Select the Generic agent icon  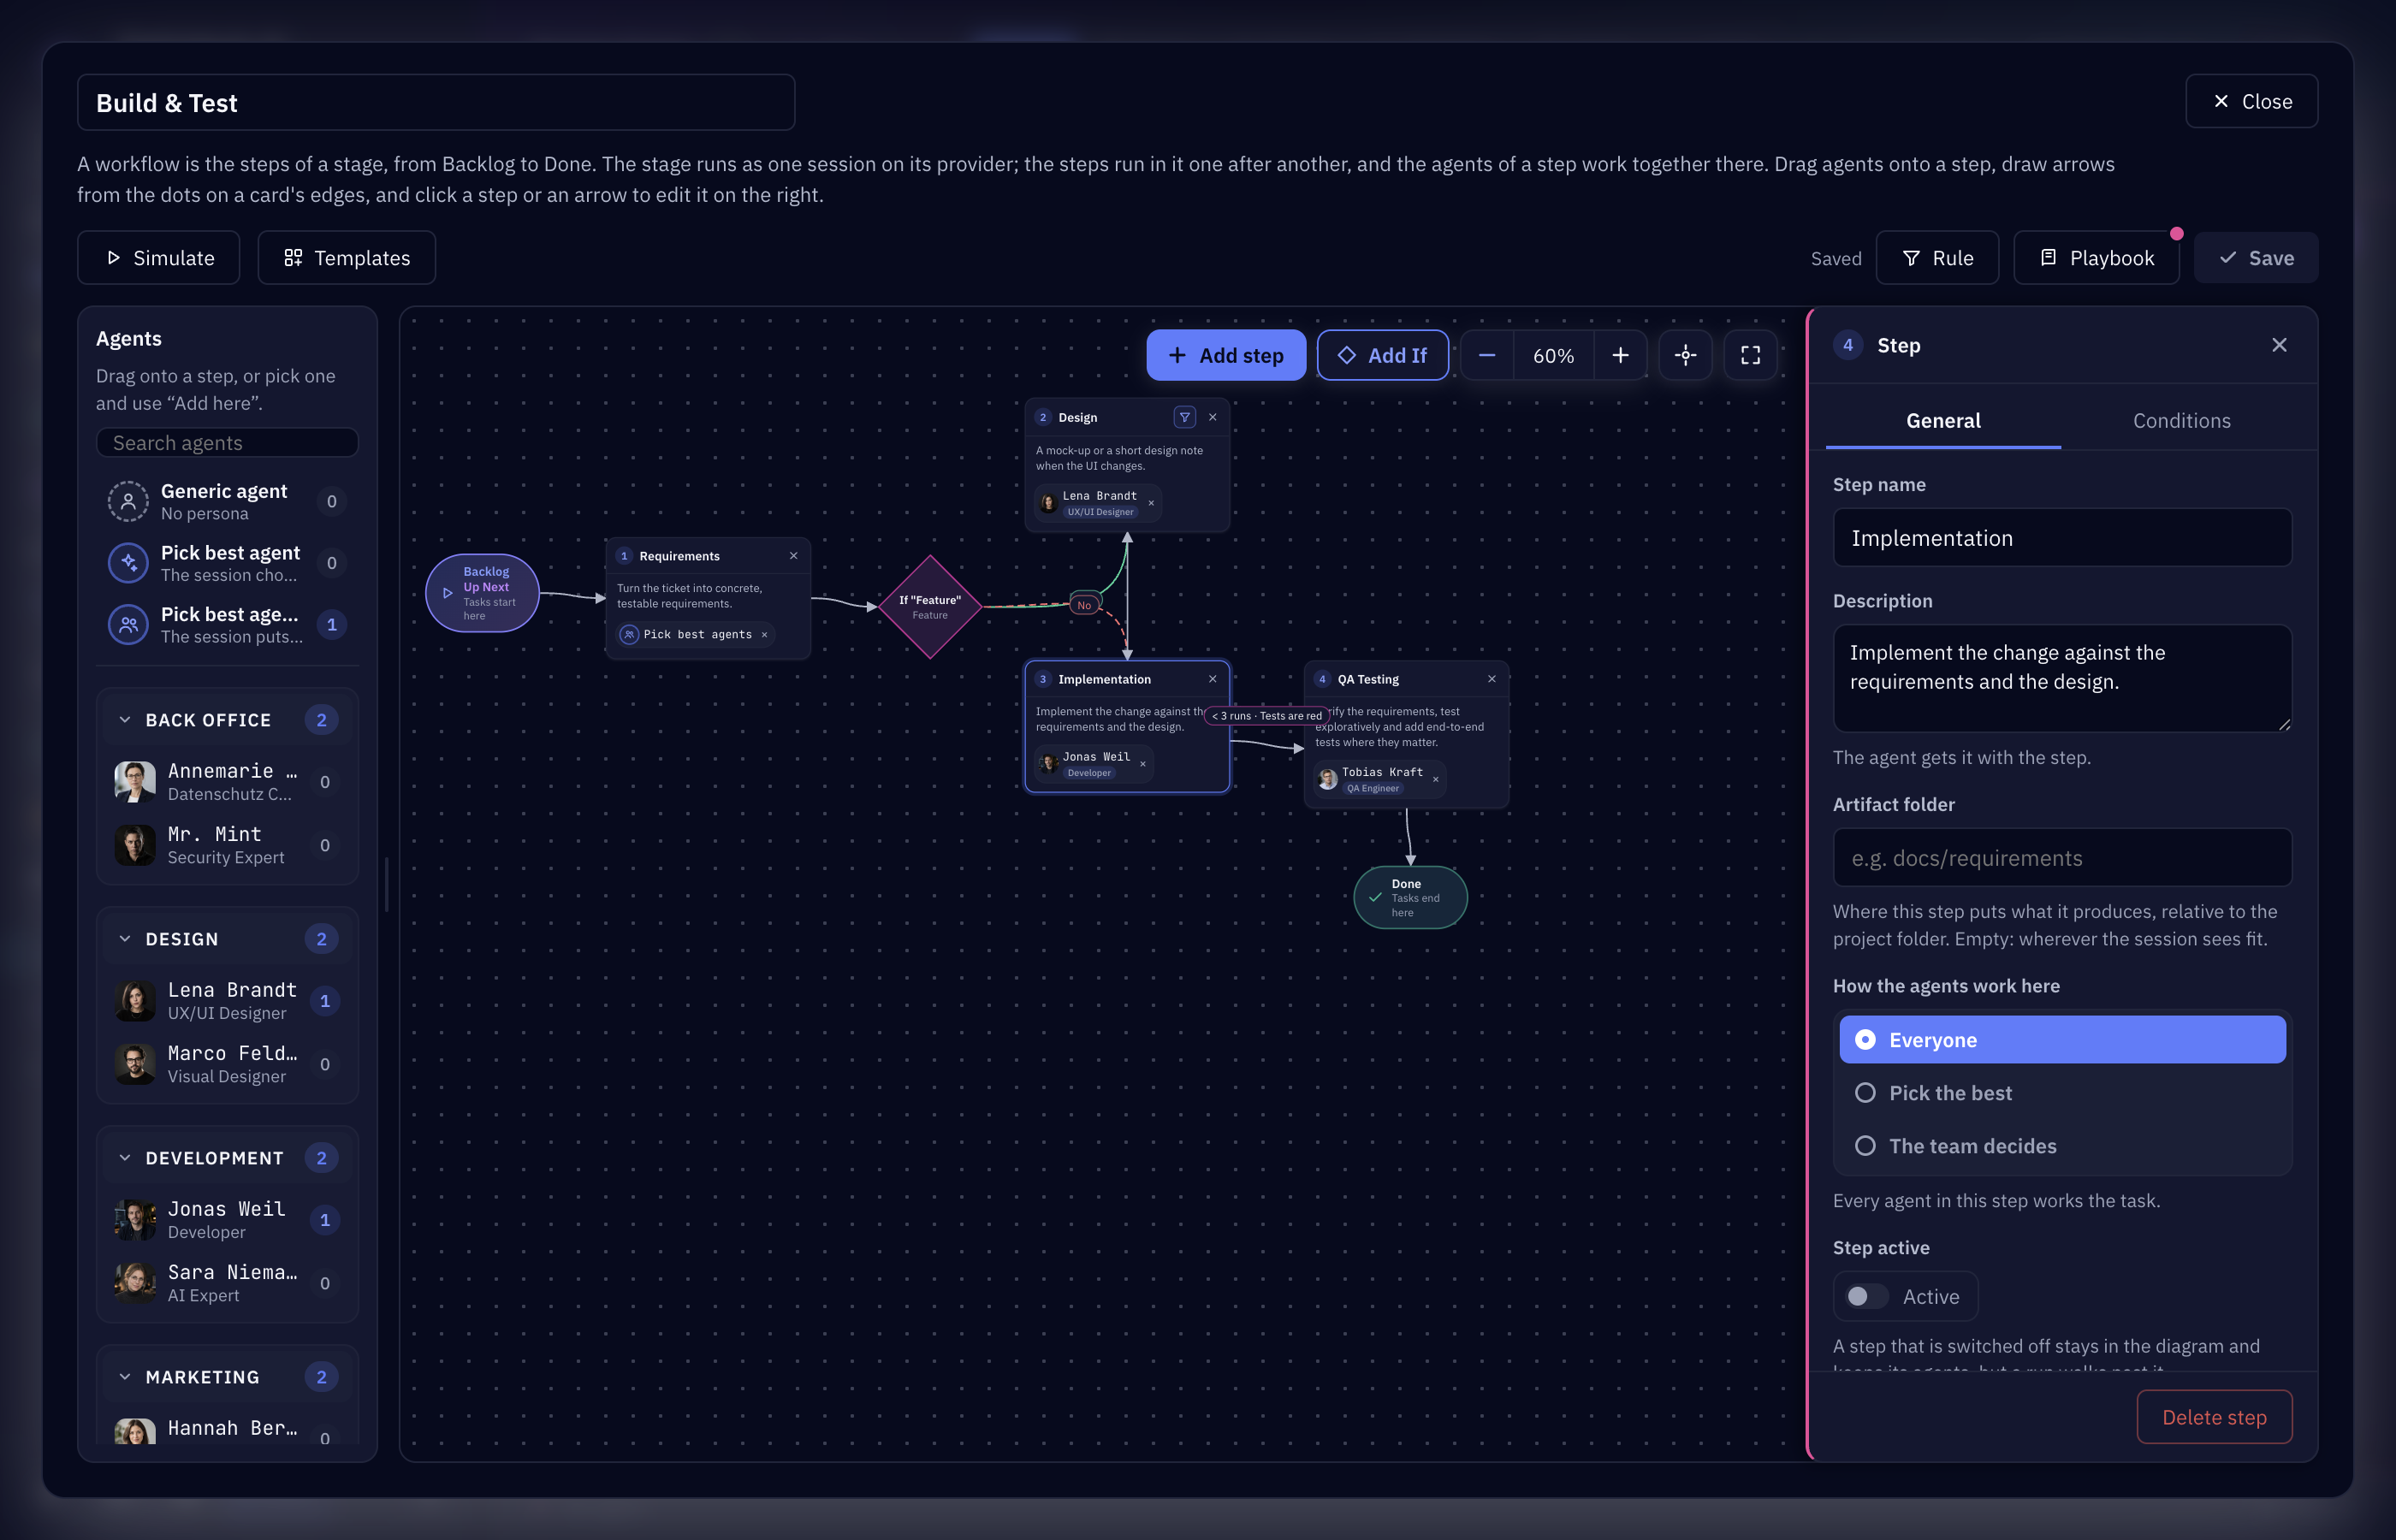click(128, 501)
